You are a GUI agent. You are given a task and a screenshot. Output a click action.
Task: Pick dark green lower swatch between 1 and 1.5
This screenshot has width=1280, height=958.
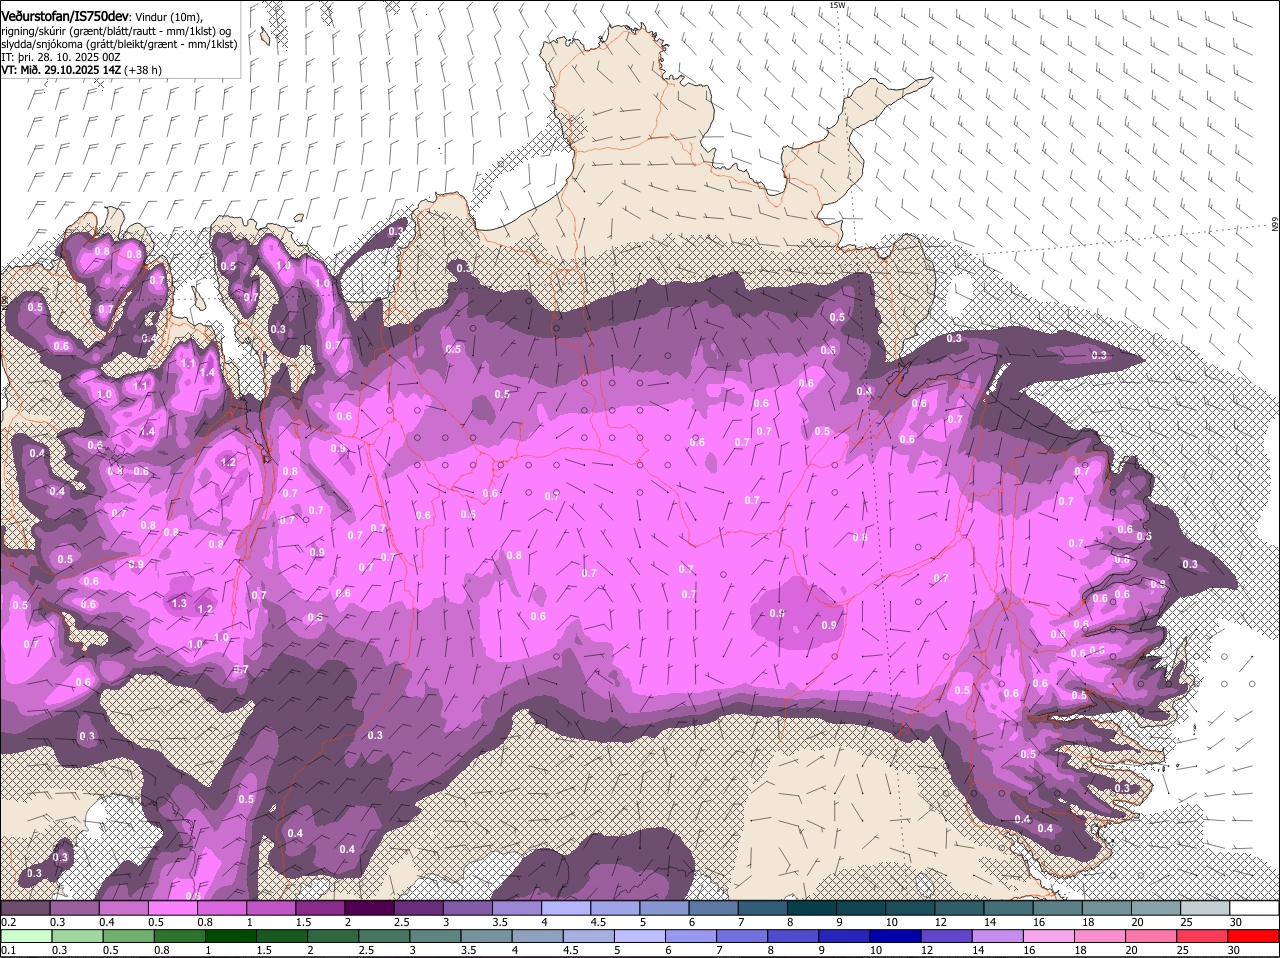pos(230,936)
